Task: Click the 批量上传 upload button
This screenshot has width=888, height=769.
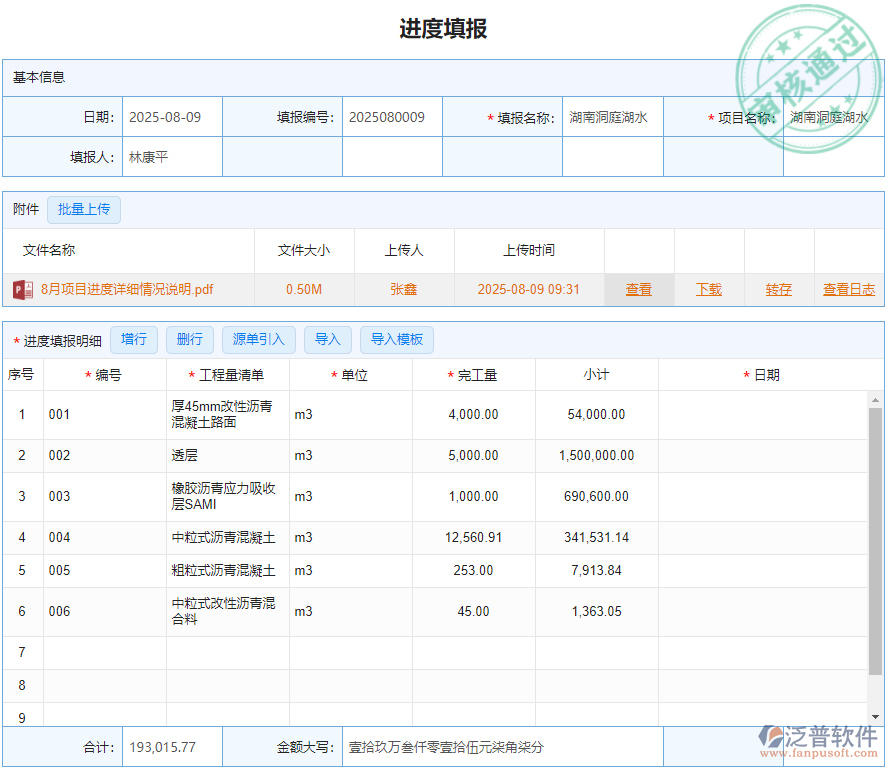Action: click(x=84, y=210)
